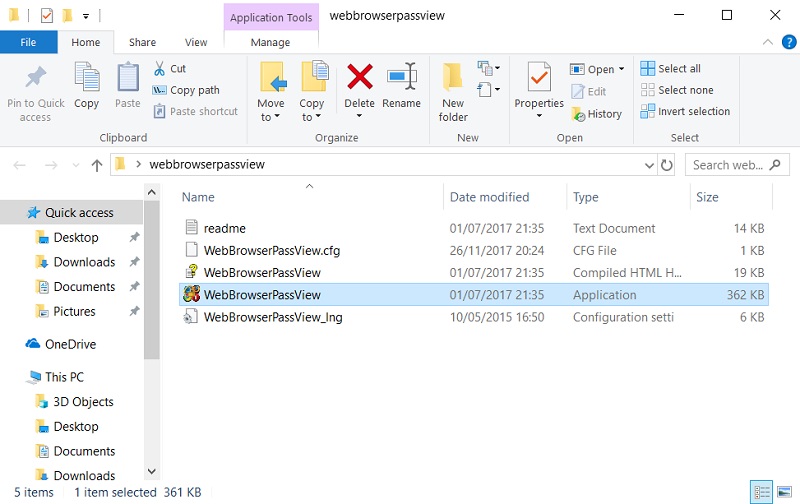800x504 pixels.
Task: Open Help with the blue question mark
Action: pos(788,42)
